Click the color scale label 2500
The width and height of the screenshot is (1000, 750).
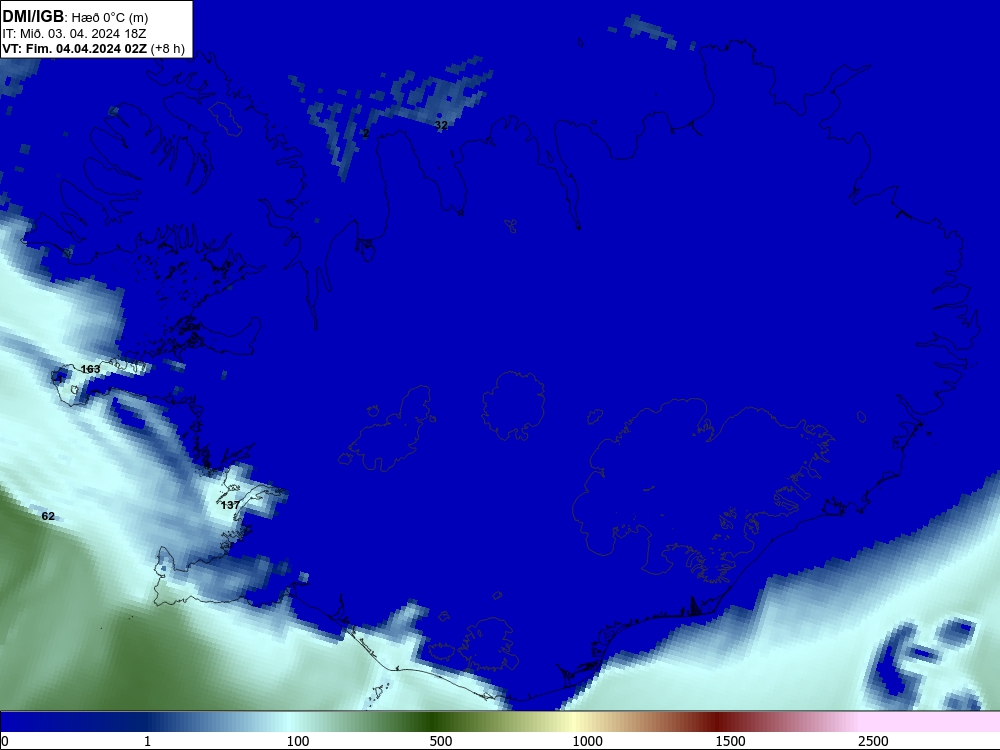coord(873,741)
